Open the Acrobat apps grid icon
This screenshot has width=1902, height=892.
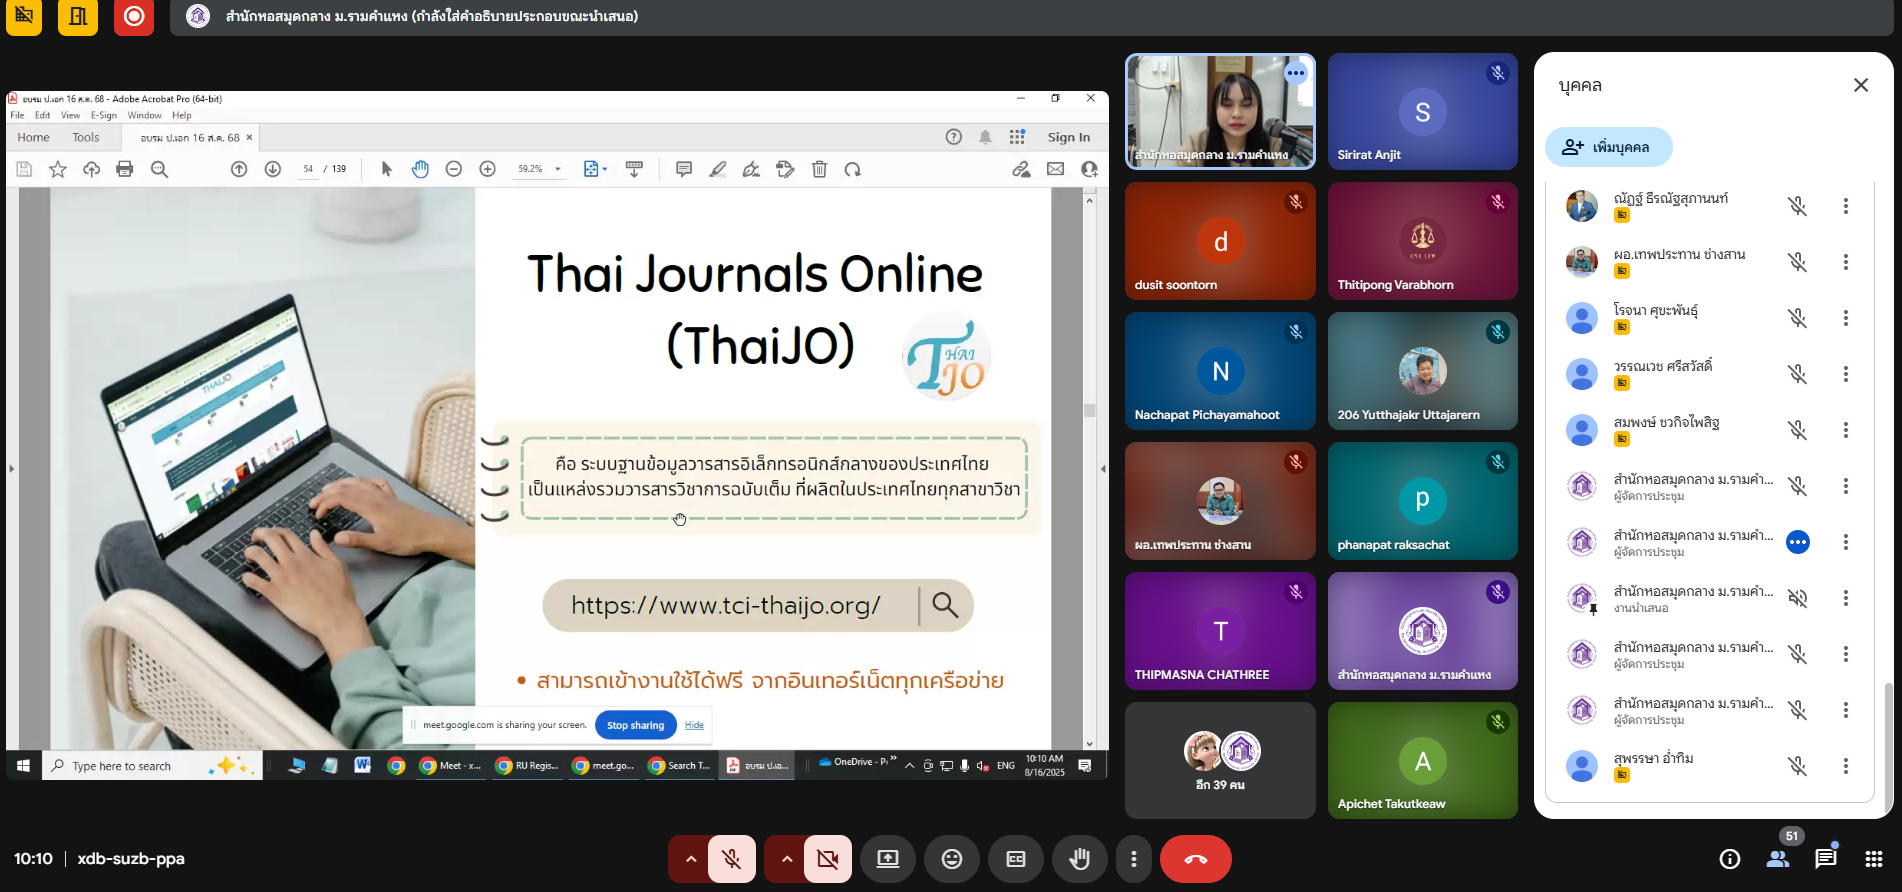tap(1017, 137)
